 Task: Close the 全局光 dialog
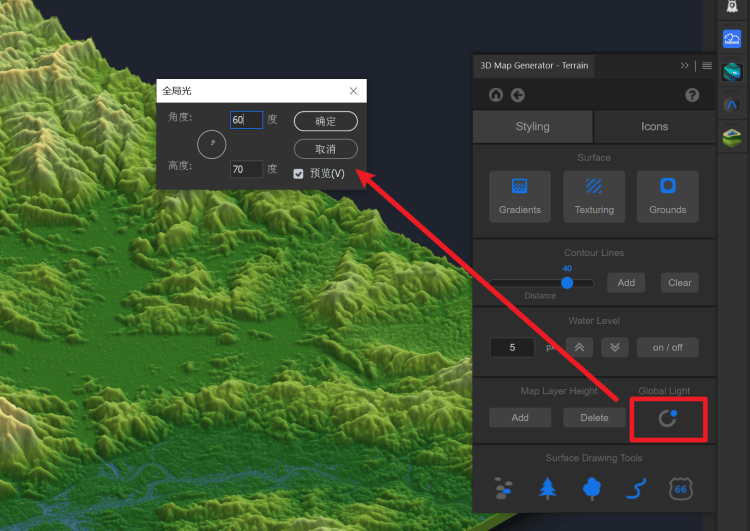point(353,90)
